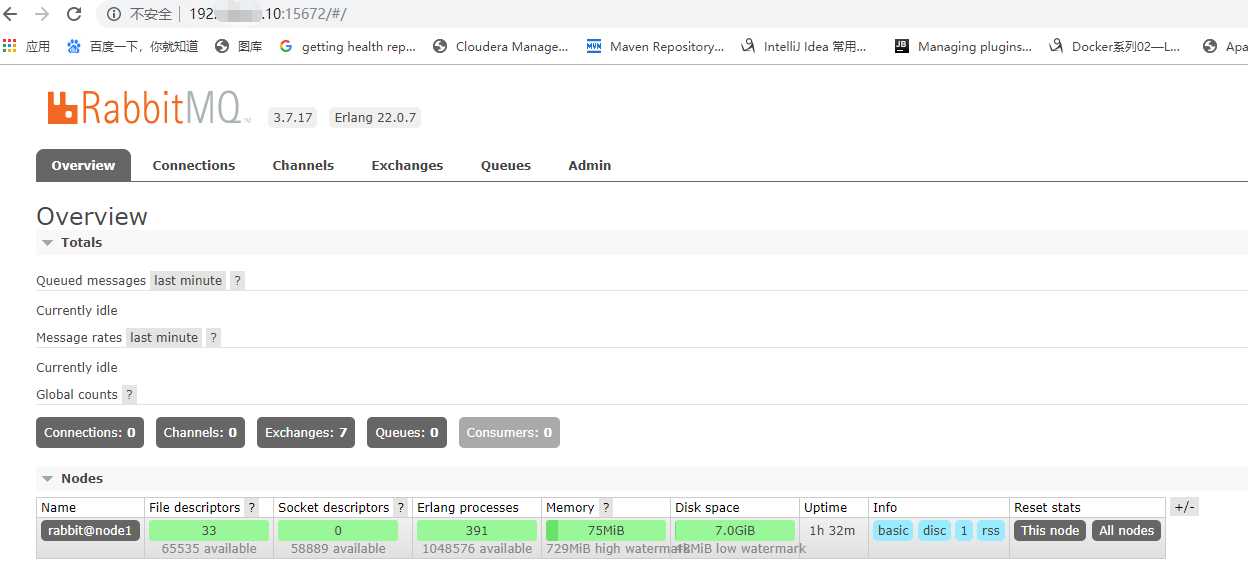The width and height of the screenshot is (1248, 583).
Task: Switch to the Overview tab
Action: pyautogui.click(x=83, y=165)
